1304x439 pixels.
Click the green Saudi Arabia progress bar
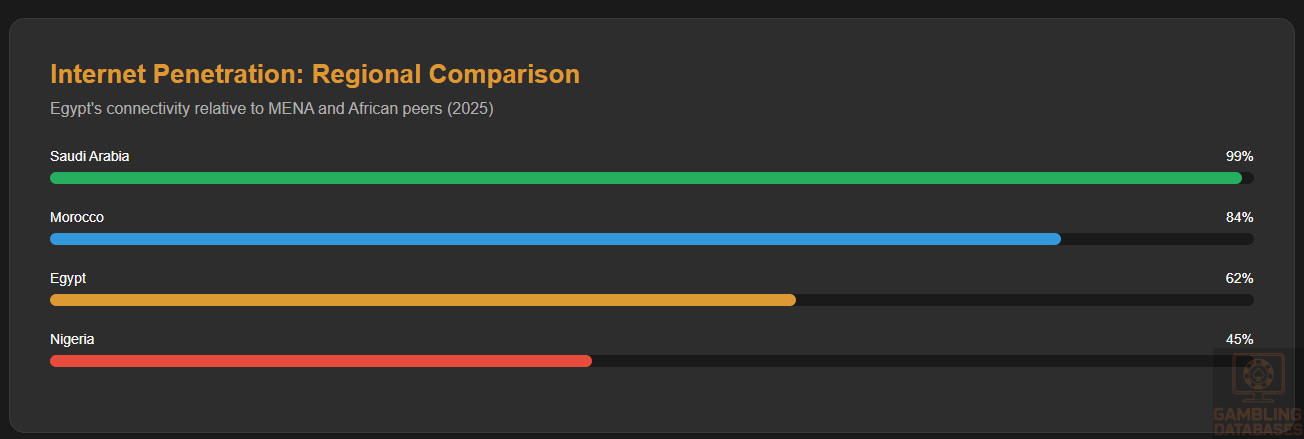(645, 178)
